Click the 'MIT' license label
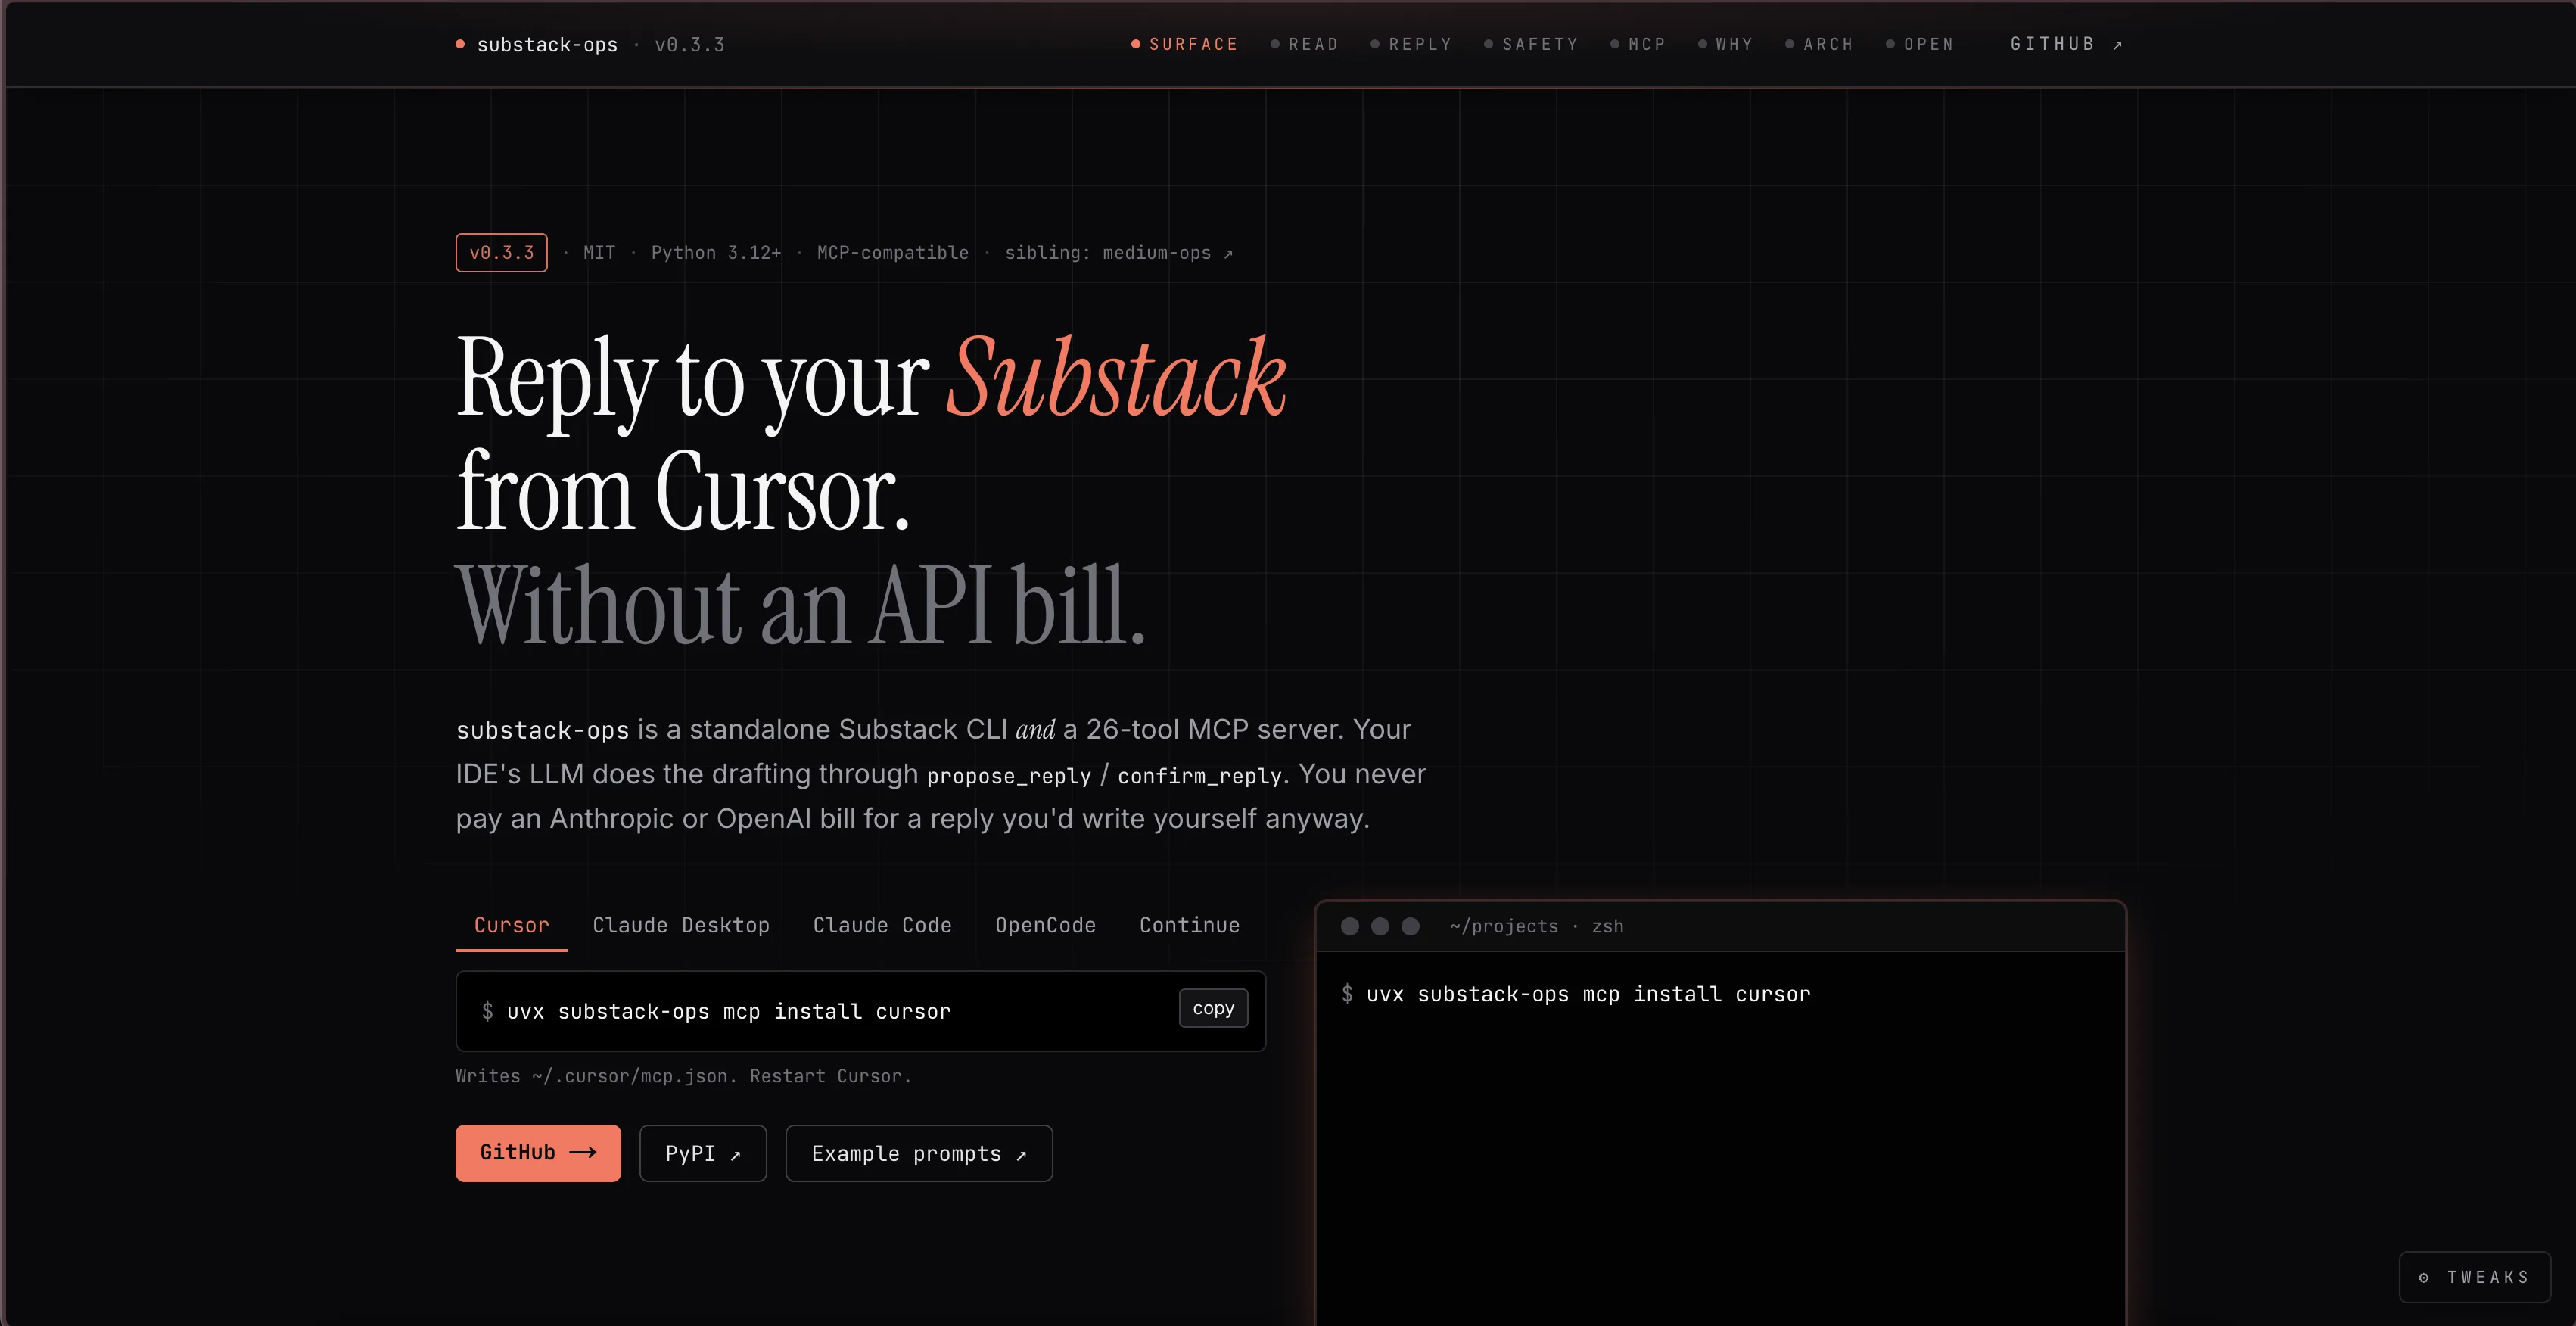 pyautogui.click(x=599, y=253)
